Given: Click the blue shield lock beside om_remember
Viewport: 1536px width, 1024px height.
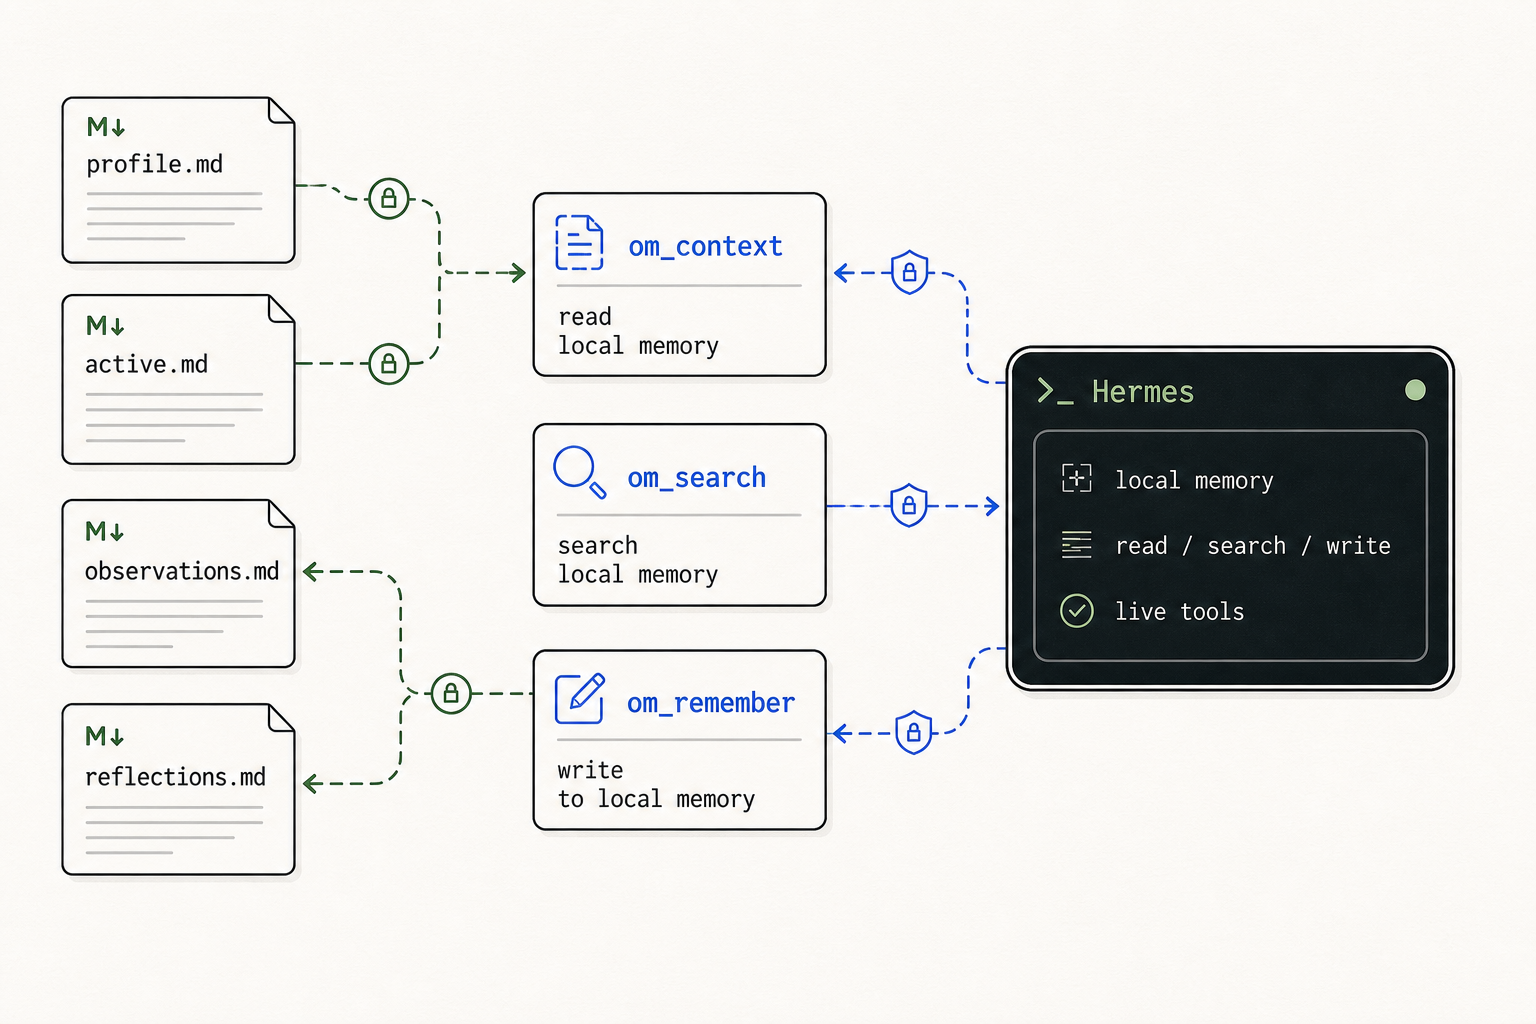Looking at the screenshot, I should point(914,733).
